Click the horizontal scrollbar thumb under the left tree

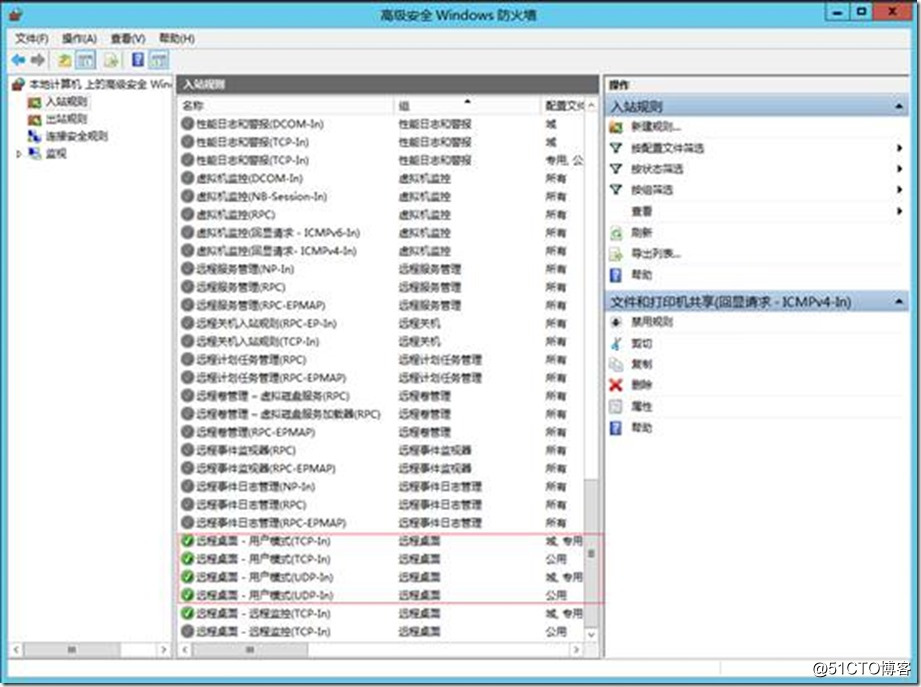point(72,650)
